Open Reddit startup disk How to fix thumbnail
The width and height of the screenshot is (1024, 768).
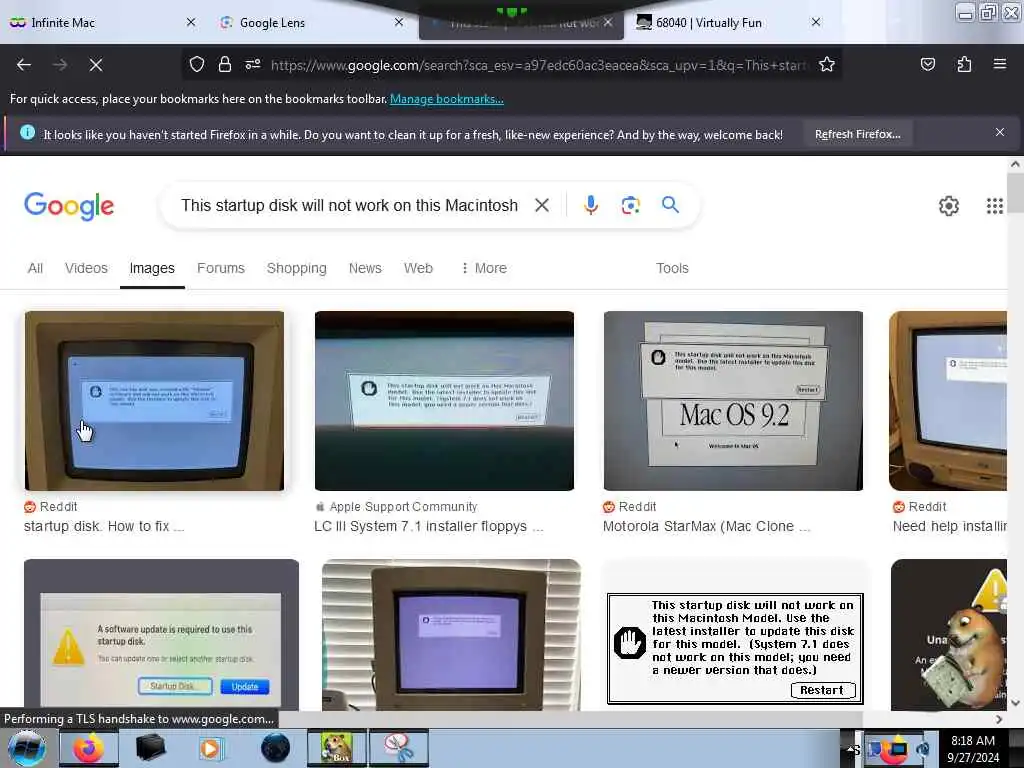(x=154, y=401)
